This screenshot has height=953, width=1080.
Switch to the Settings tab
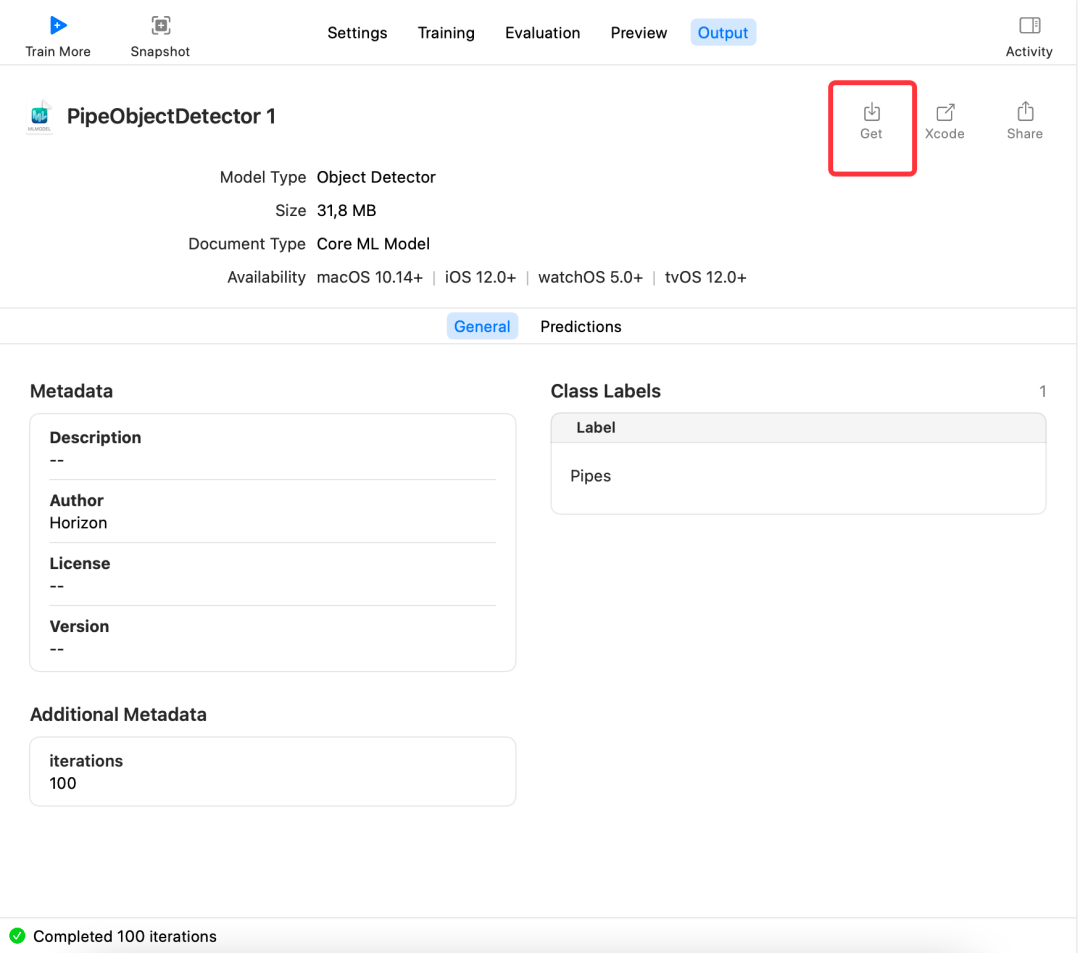click(357, 33)
